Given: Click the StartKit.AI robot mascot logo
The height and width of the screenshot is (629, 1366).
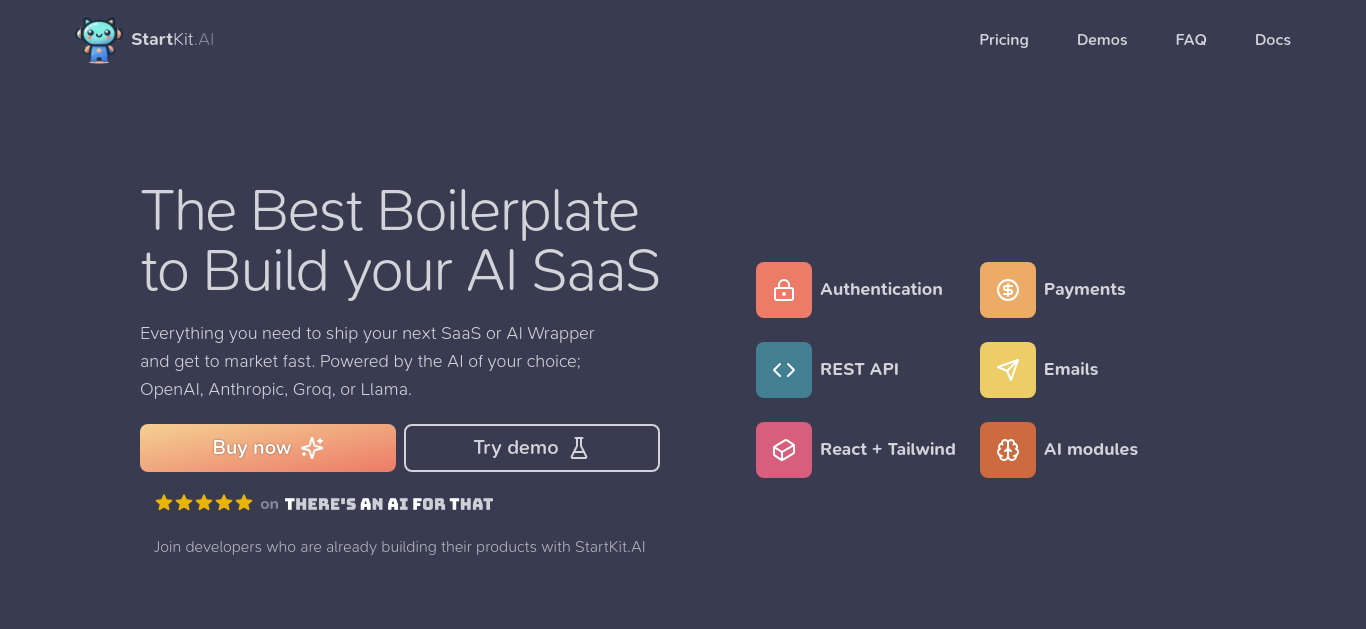Looking at the screenshot, I should coord(99,40).
